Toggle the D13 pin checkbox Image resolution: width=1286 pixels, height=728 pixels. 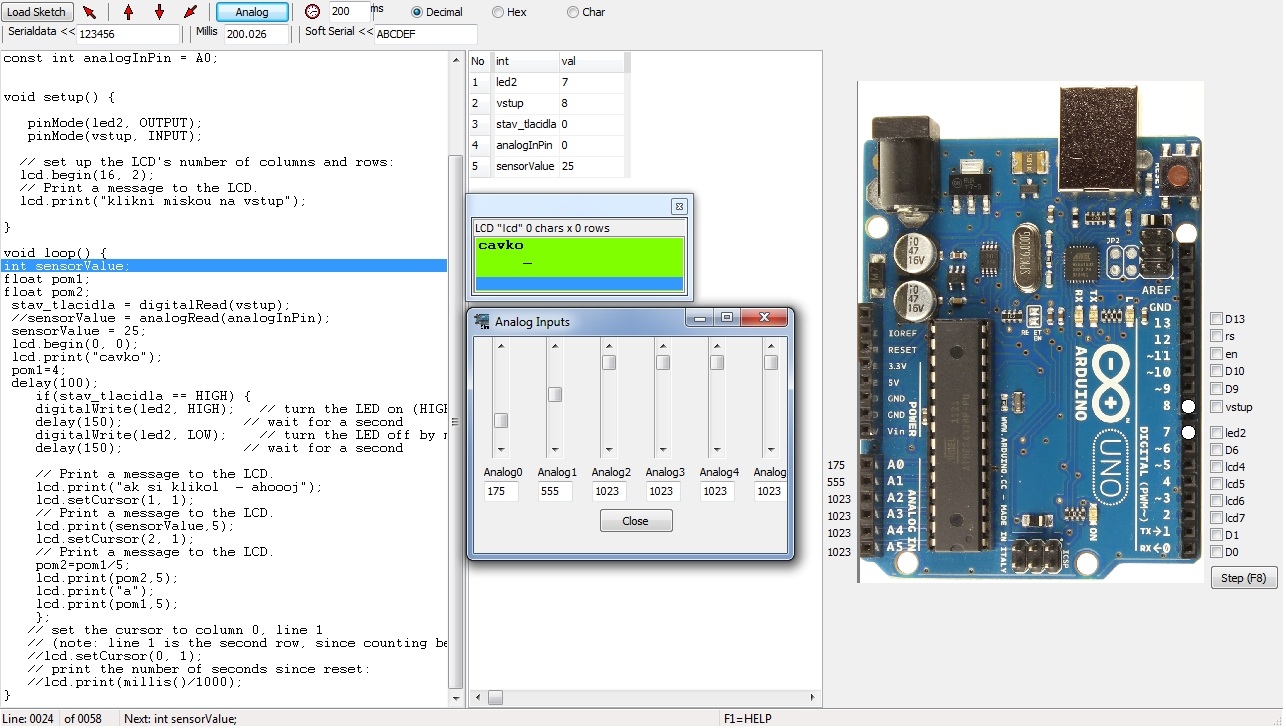coord(1216,319)
